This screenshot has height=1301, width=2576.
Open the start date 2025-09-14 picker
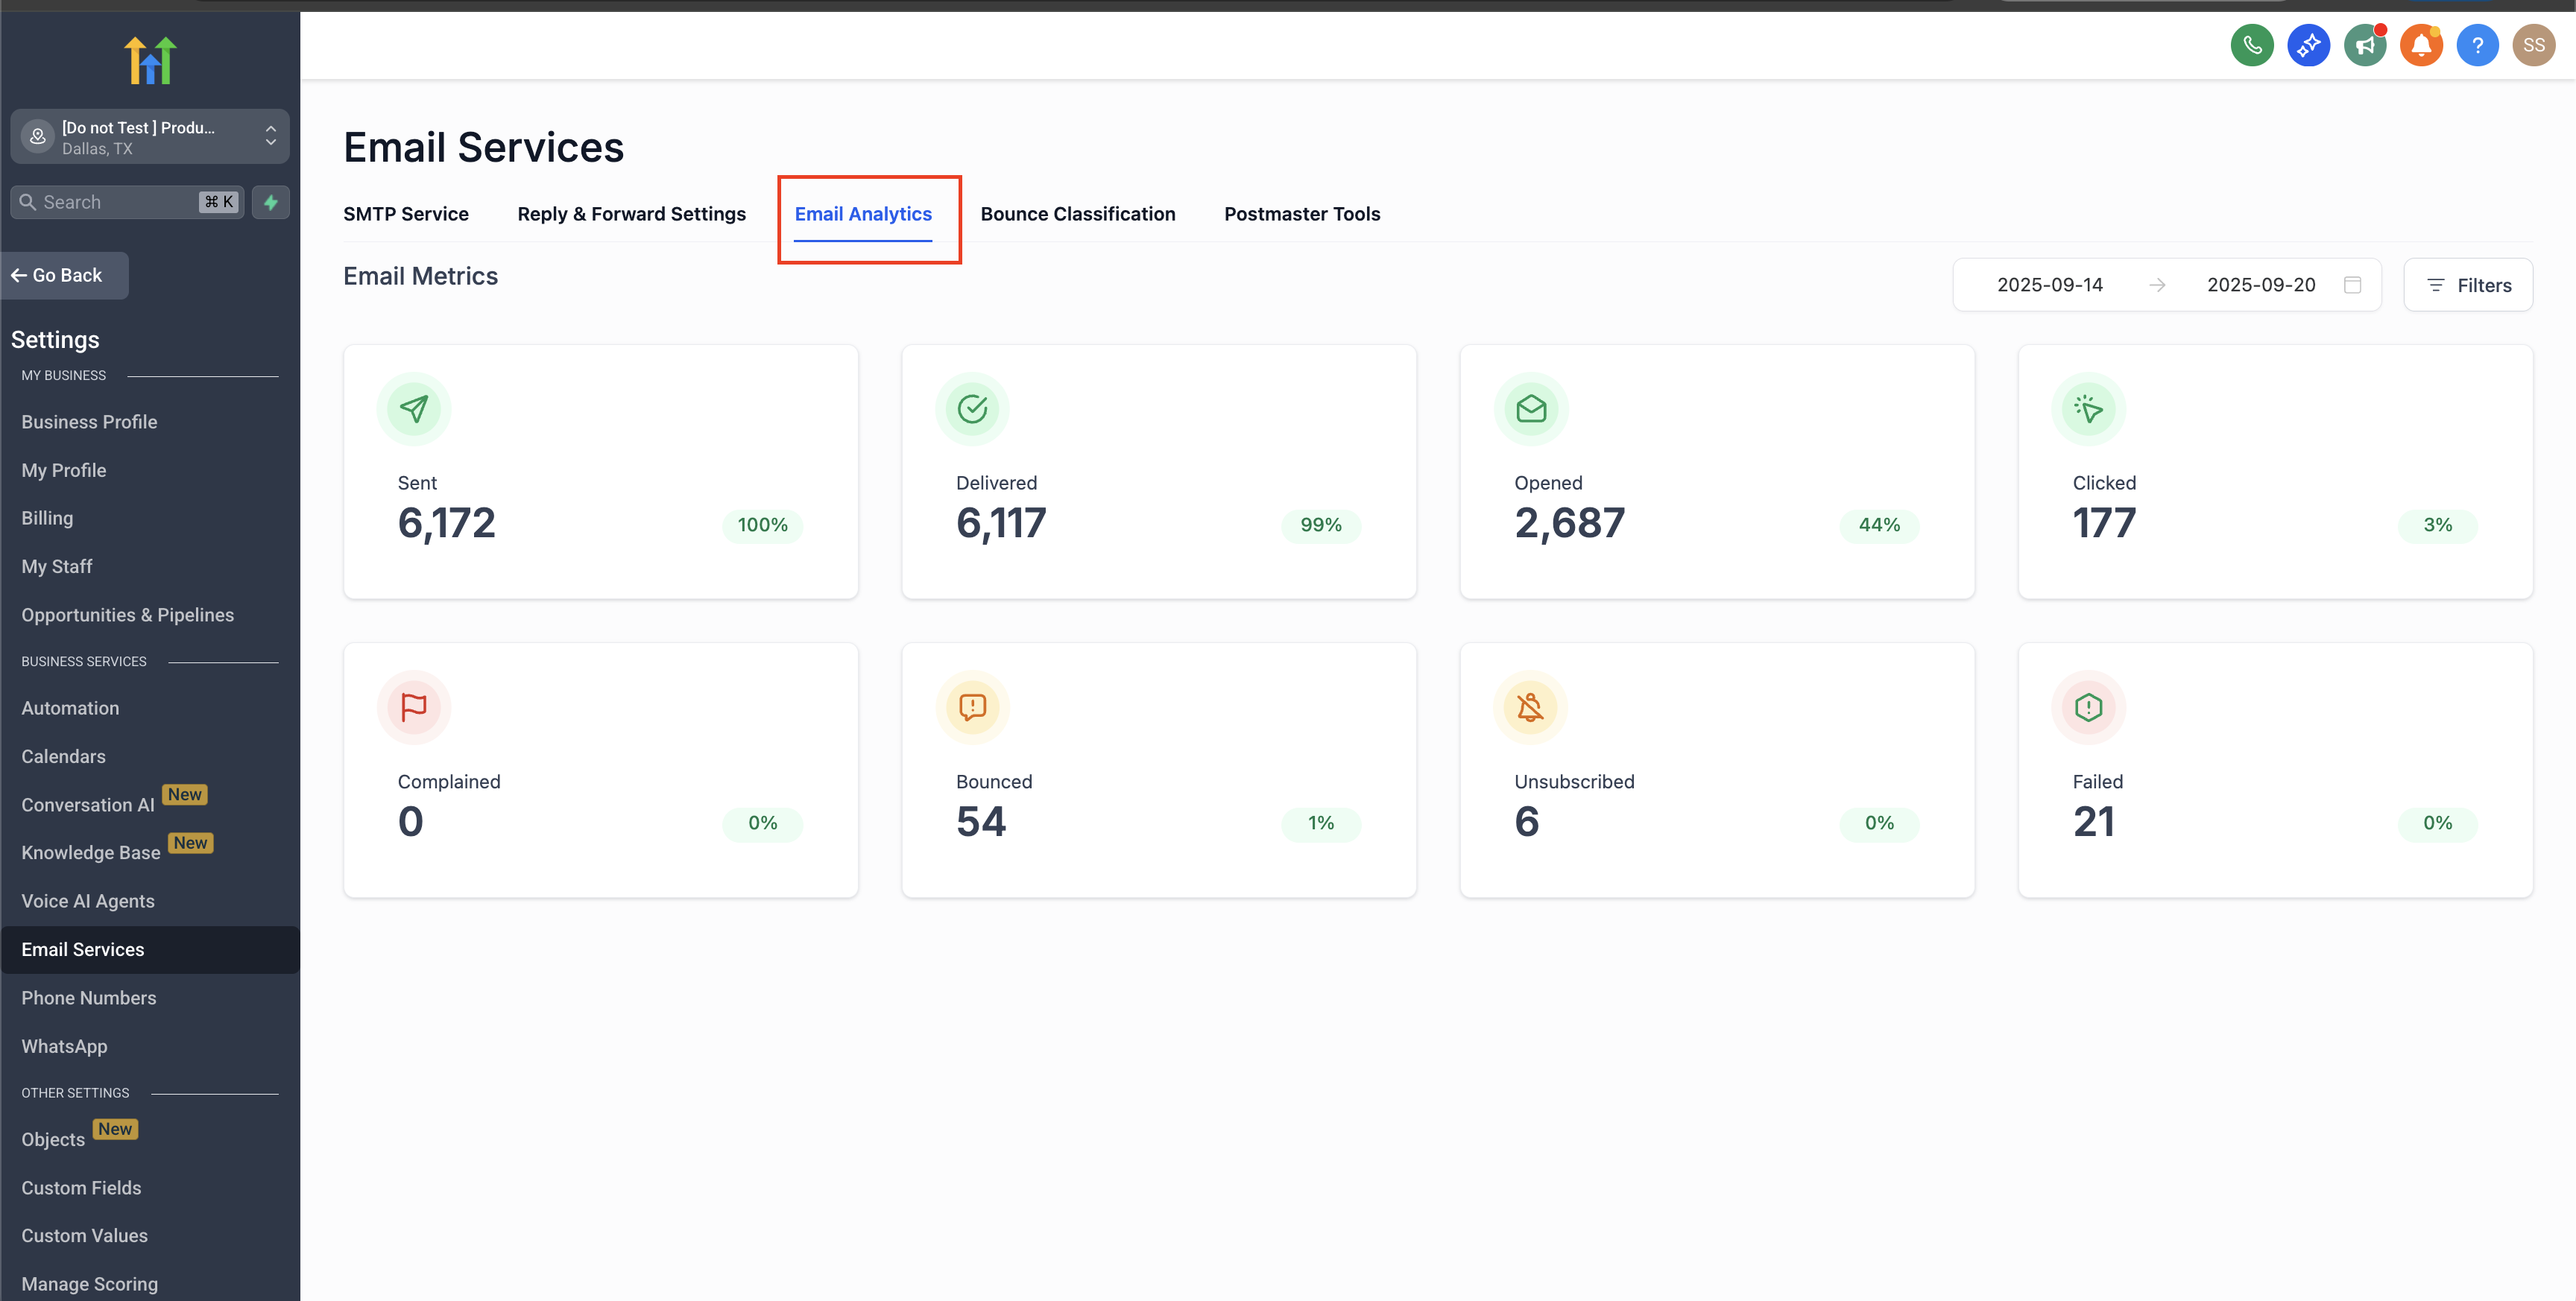(2049, 285)
